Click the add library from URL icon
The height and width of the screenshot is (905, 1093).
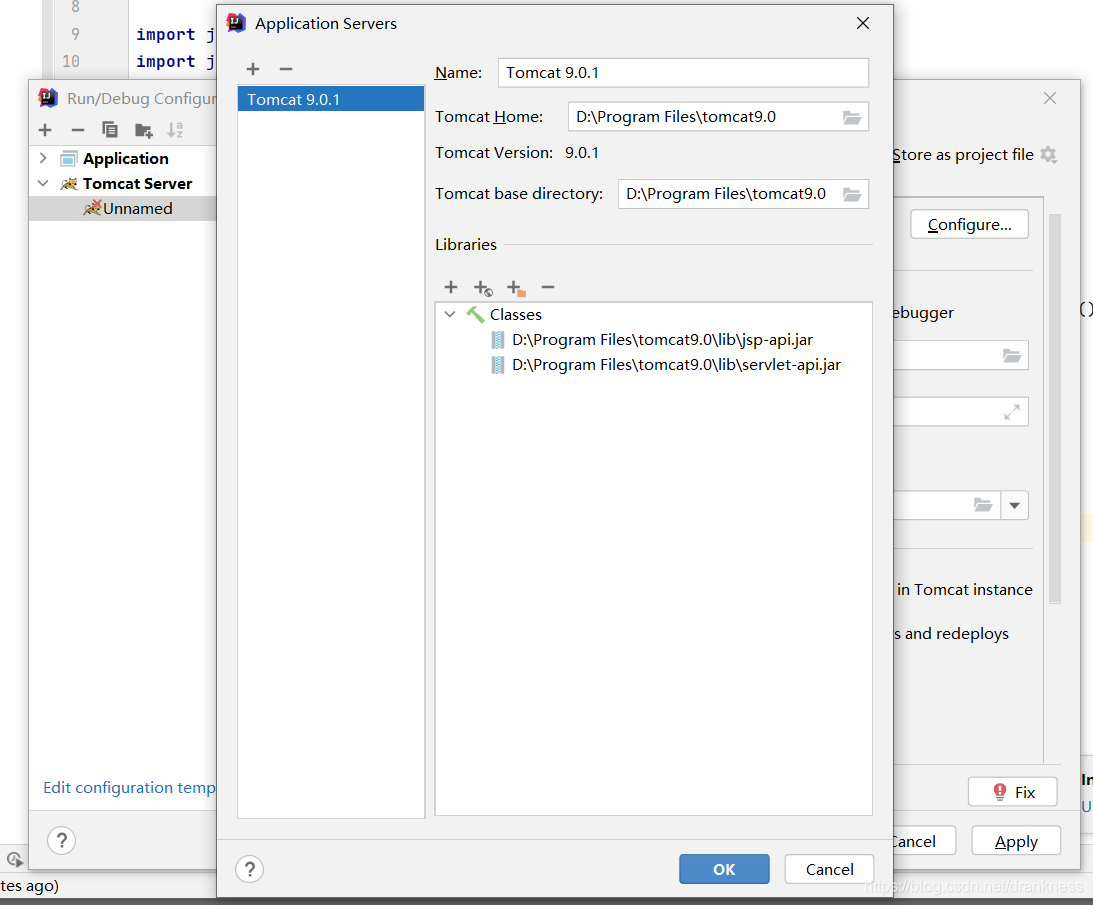pyautogui.click(x=483, y=287)
